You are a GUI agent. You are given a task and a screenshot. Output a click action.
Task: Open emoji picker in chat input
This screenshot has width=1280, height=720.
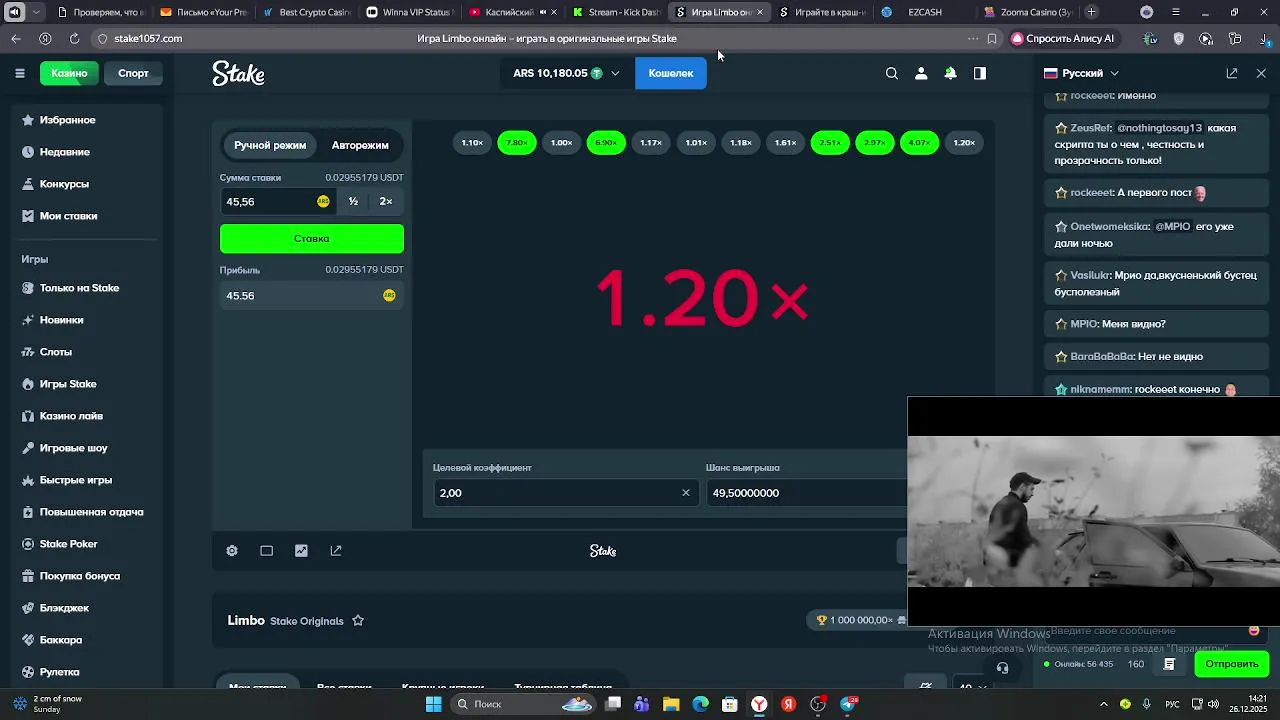click(x=1254, y=631)
